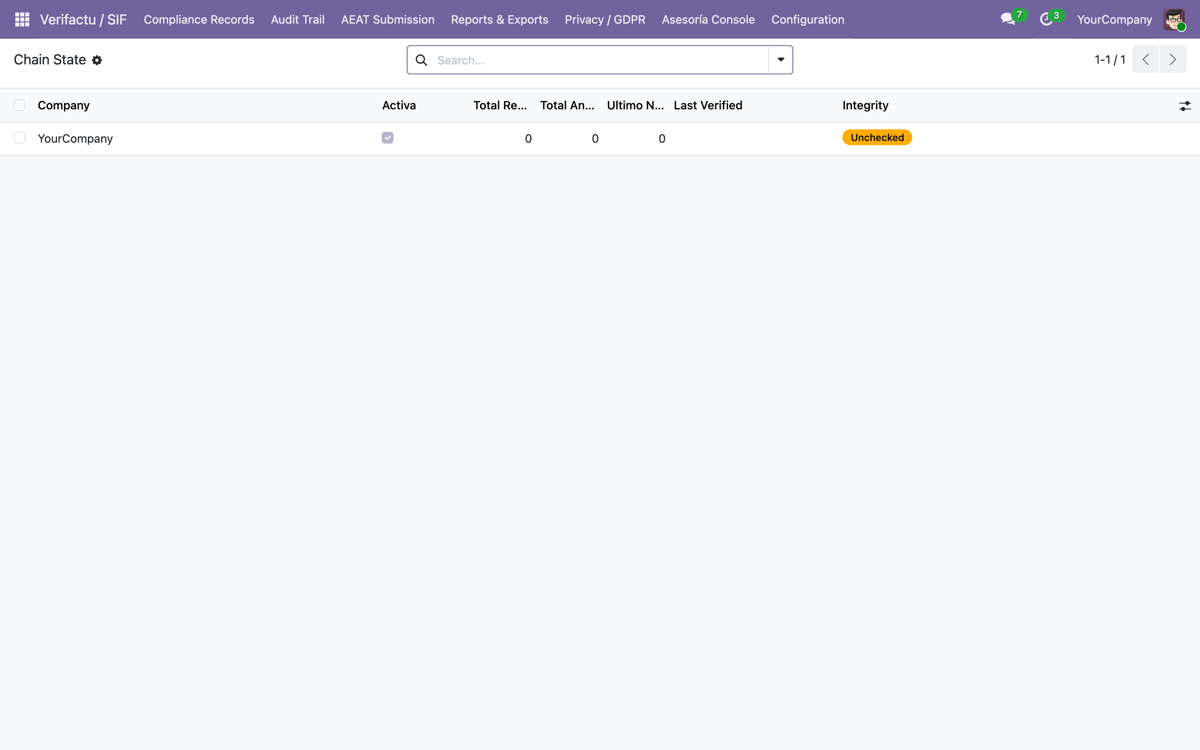Select the YourCompany row checkbox
Screen dimensions: 1200x750
[x=19, y=138]
